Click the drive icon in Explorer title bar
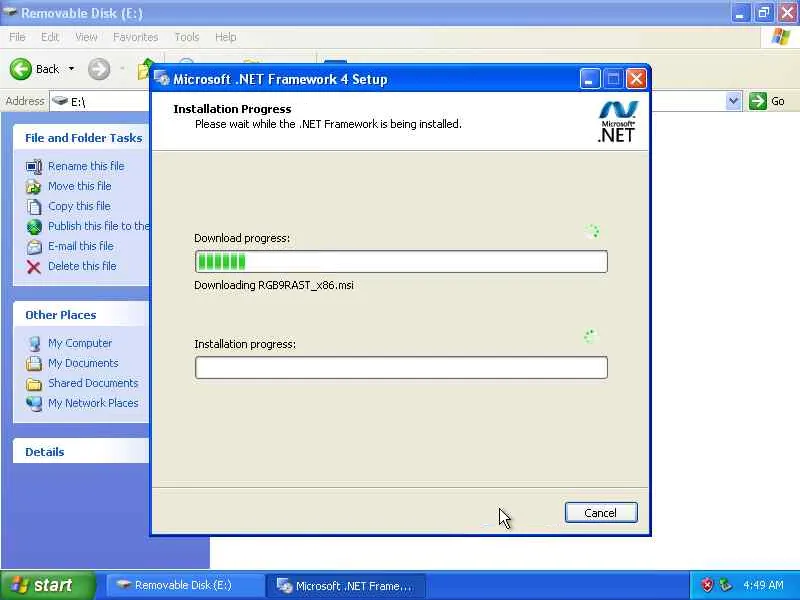 click(9, 12)
